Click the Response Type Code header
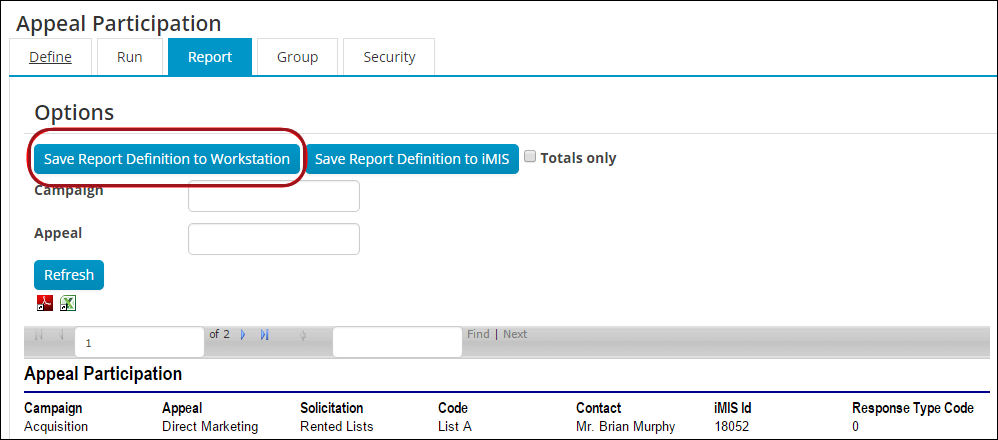998x440 pixels. coord(913,408)
